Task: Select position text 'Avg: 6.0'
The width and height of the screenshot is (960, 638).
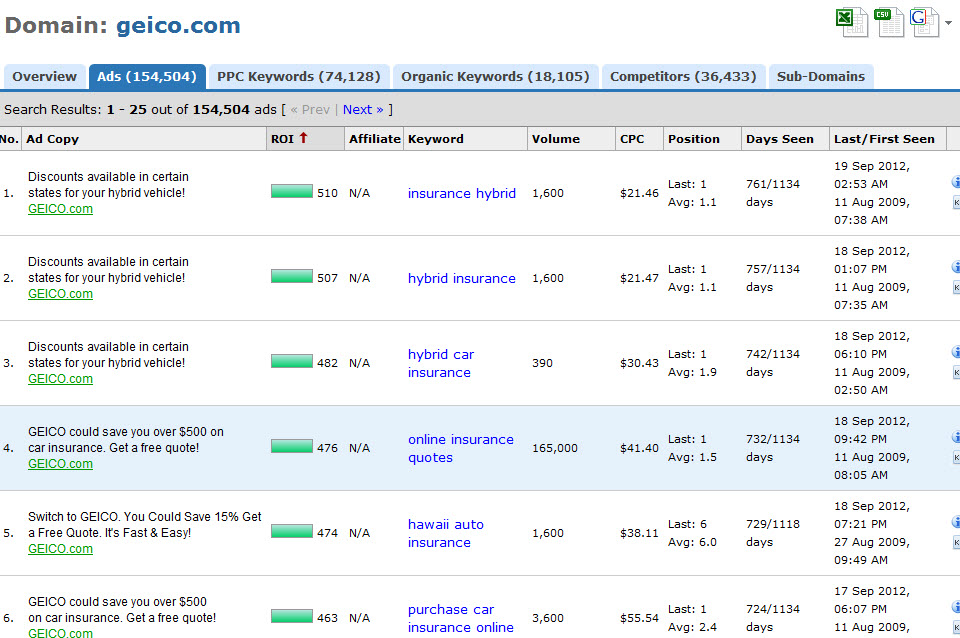Action: [692, 542]
